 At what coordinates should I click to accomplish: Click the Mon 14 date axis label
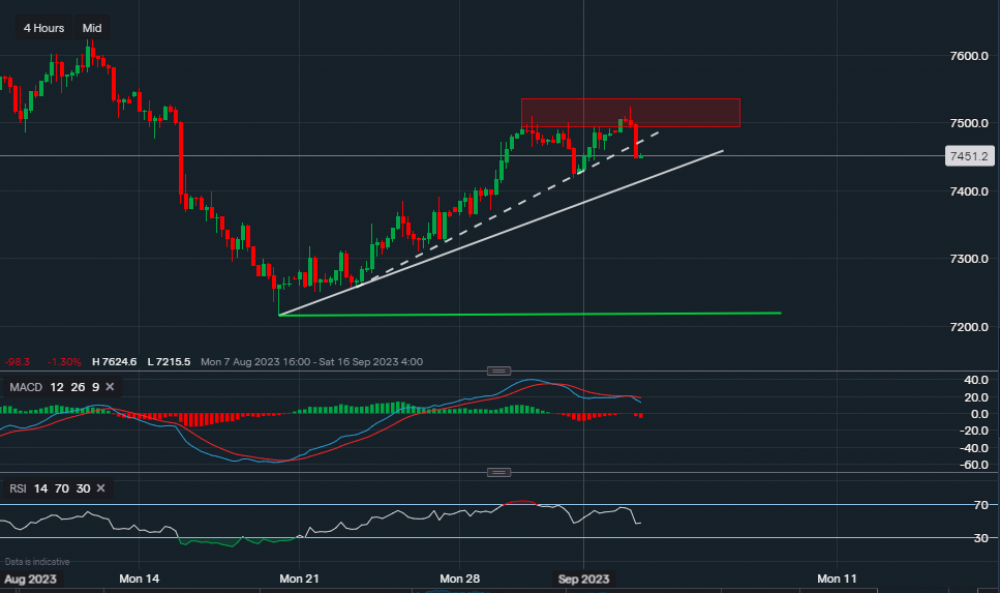pyautogui.click(x=139, y=579)
